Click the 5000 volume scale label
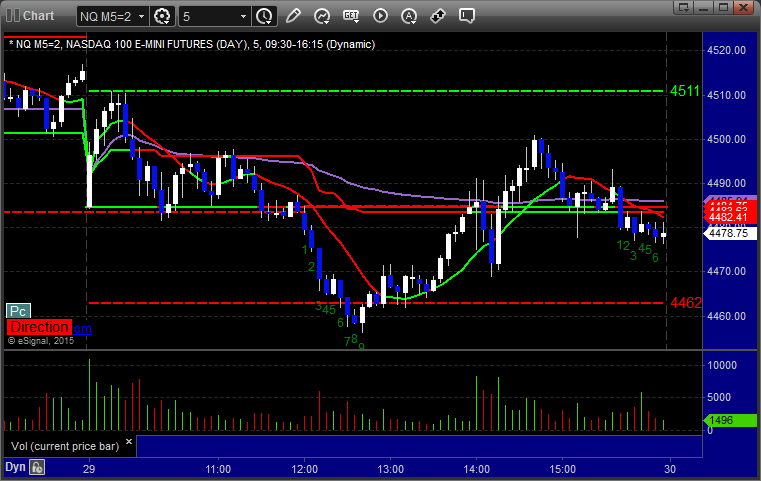Screen dimensions: 761x481 coord(719,398)
